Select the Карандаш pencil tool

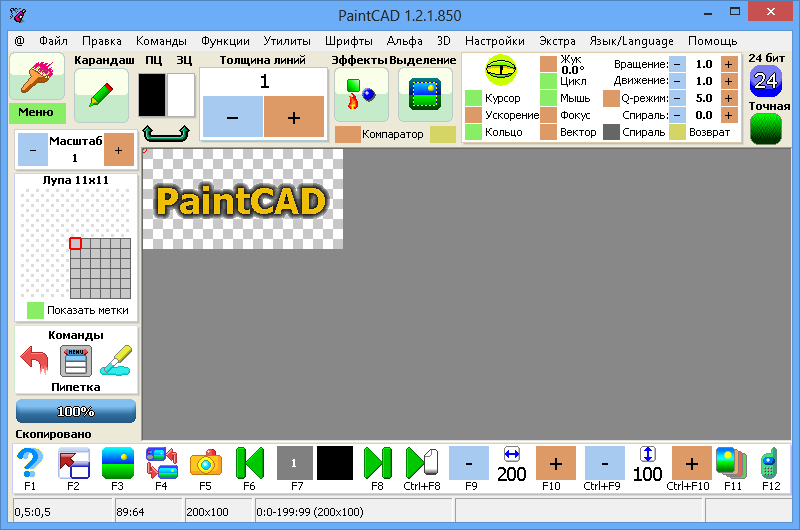coord(101,95)
